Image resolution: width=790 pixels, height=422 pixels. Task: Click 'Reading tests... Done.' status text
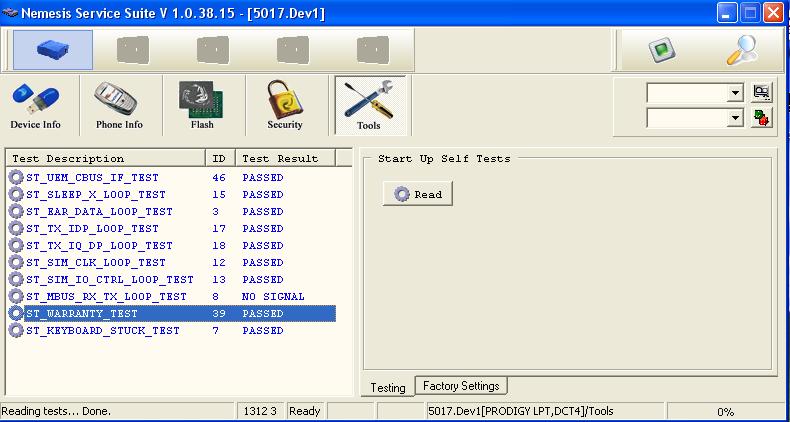tap(56, 411)
